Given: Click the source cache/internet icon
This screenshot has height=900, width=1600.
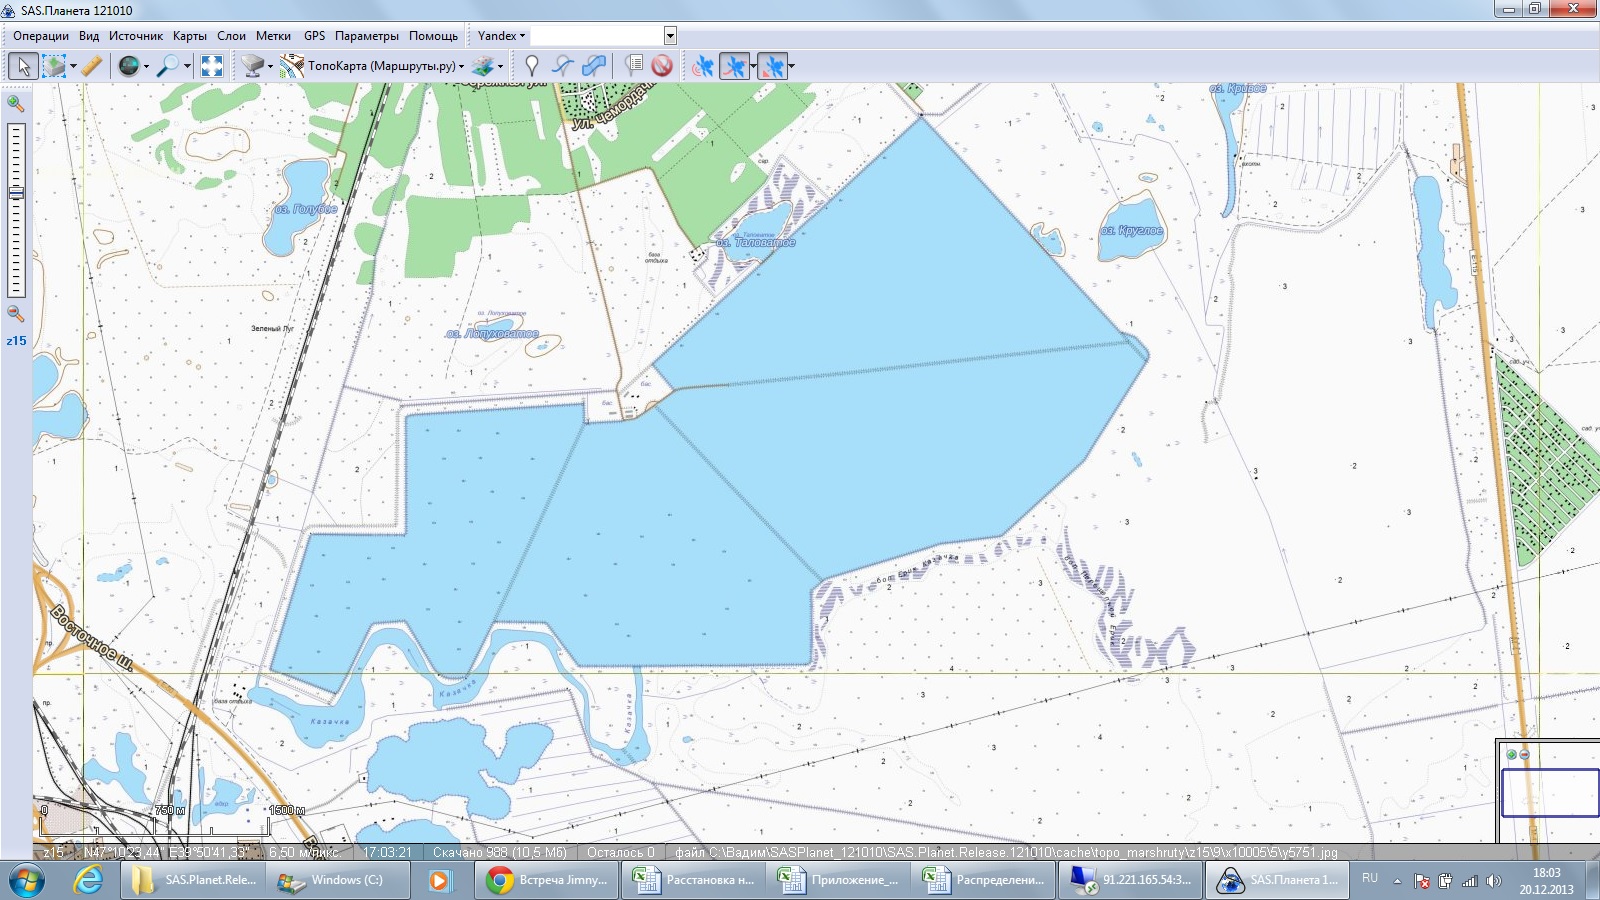Looking at the screenshot, I should pos(252,66).
